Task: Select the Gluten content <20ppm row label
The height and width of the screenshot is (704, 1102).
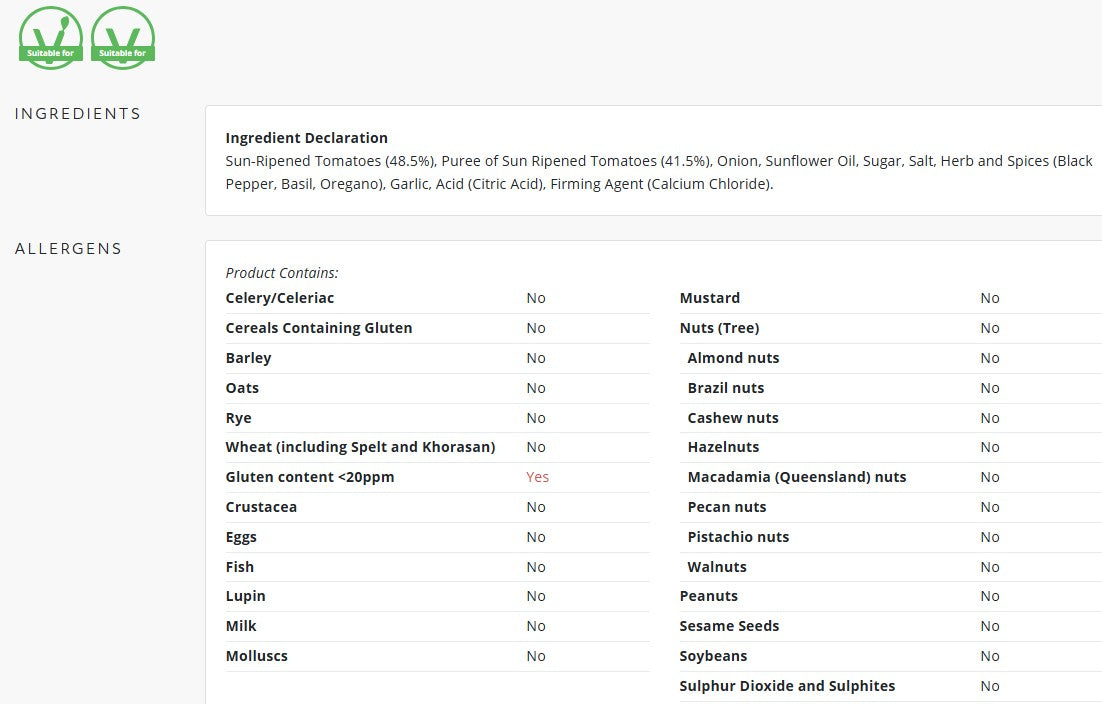Action: (310, 477)
